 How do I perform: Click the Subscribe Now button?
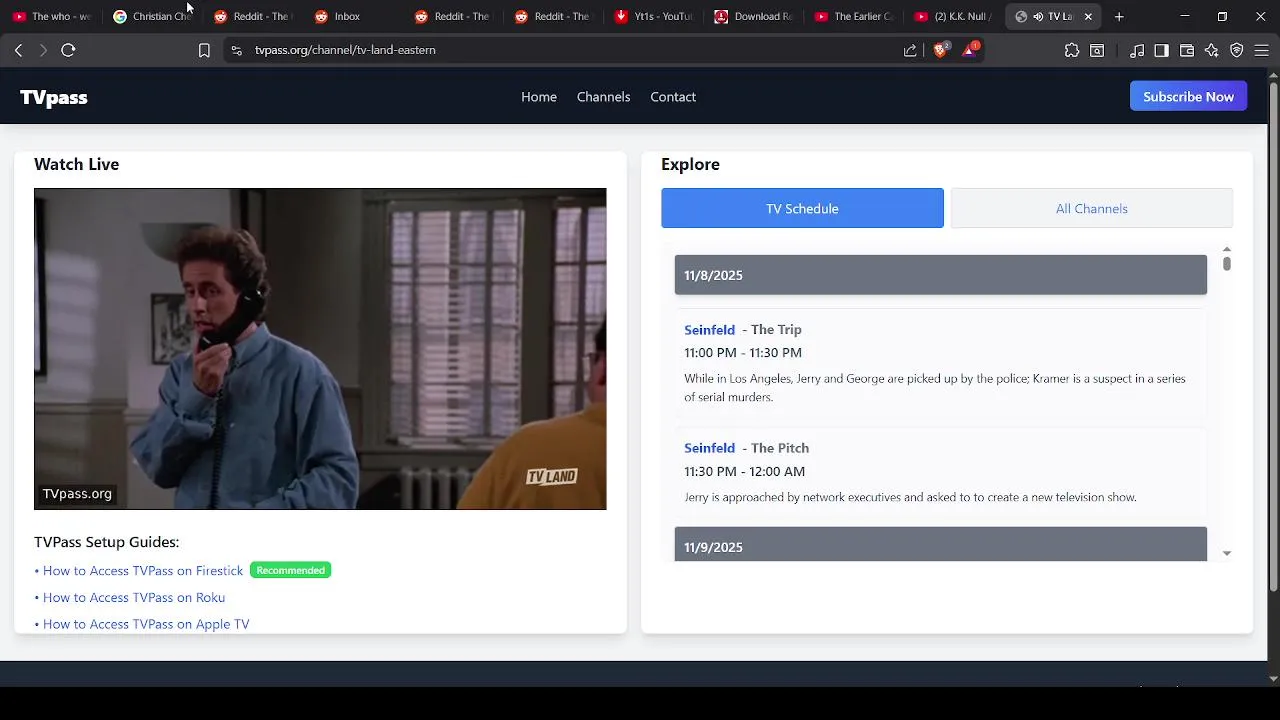[1188, 97]
